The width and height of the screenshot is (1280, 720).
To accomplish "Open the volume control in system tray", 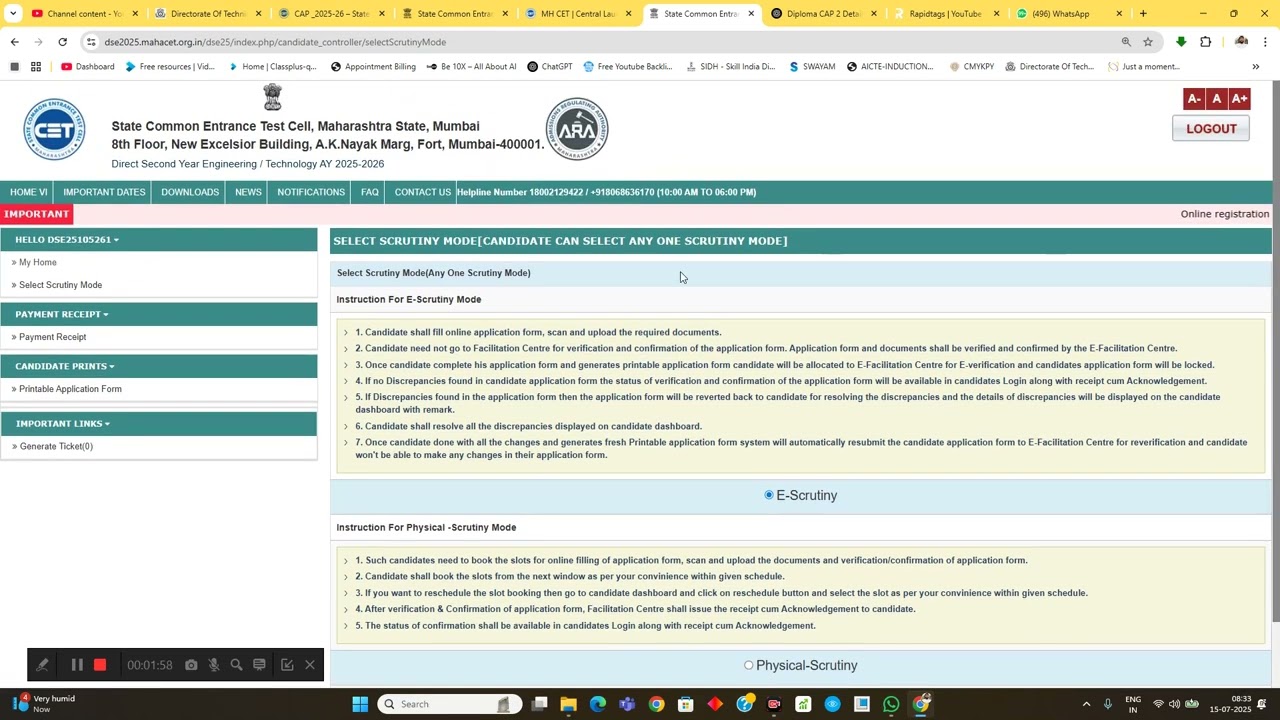I will click(1174, 704).
